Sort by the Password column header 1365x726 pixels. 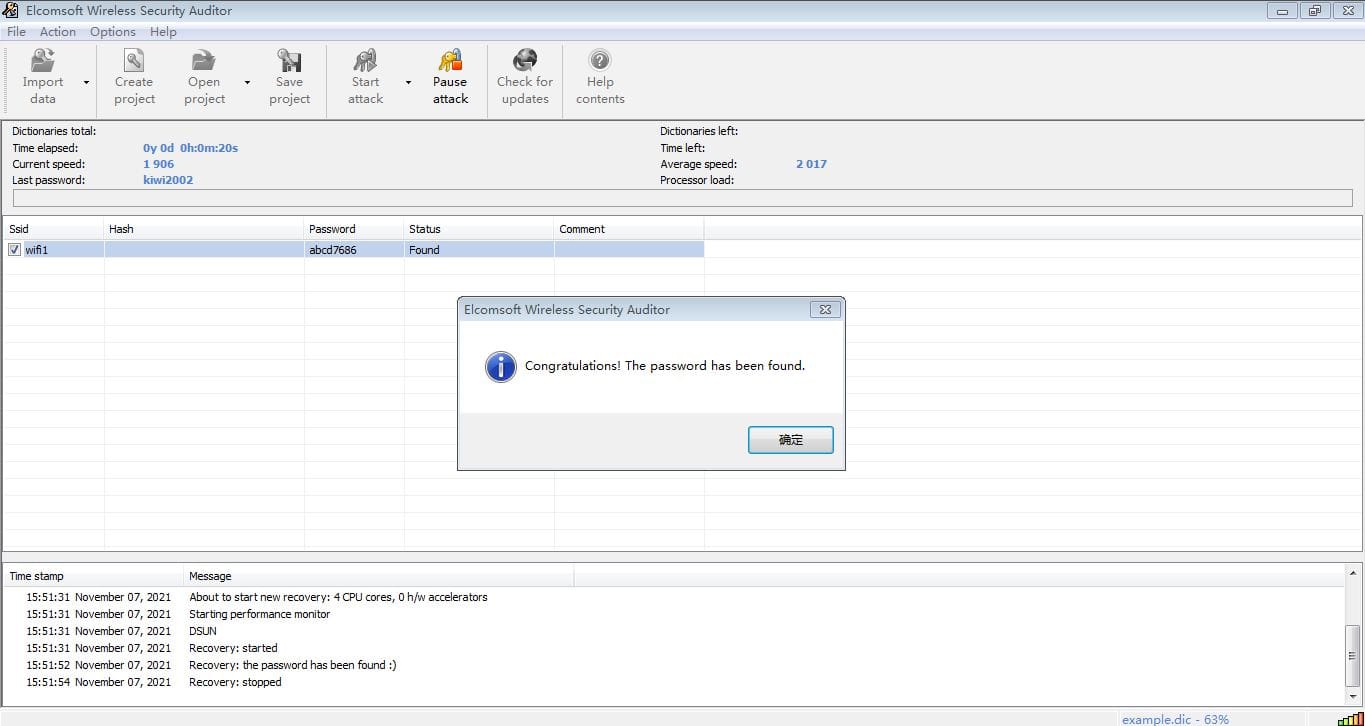point(354,229)
